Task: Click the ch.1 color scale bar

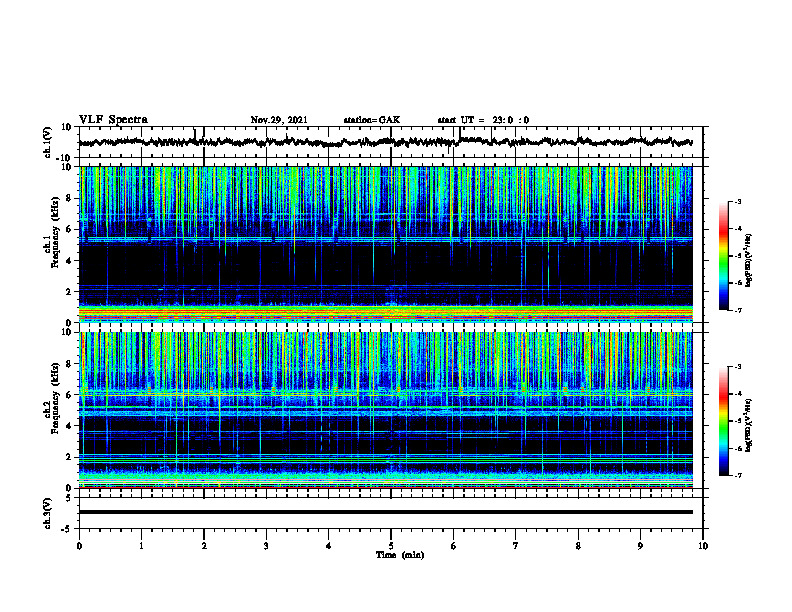Action: click(x=723, y=256)
